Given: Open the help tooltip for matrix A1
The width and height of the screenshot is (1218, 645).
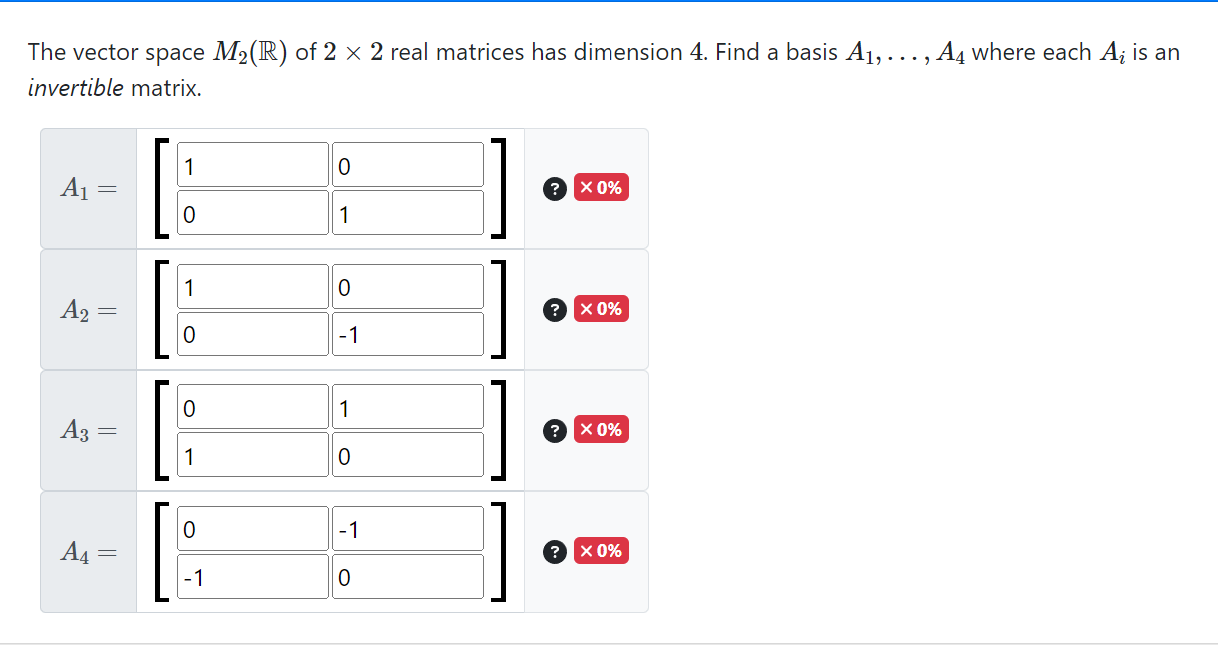Looking at the screenshot, I should tap(555, 188).
